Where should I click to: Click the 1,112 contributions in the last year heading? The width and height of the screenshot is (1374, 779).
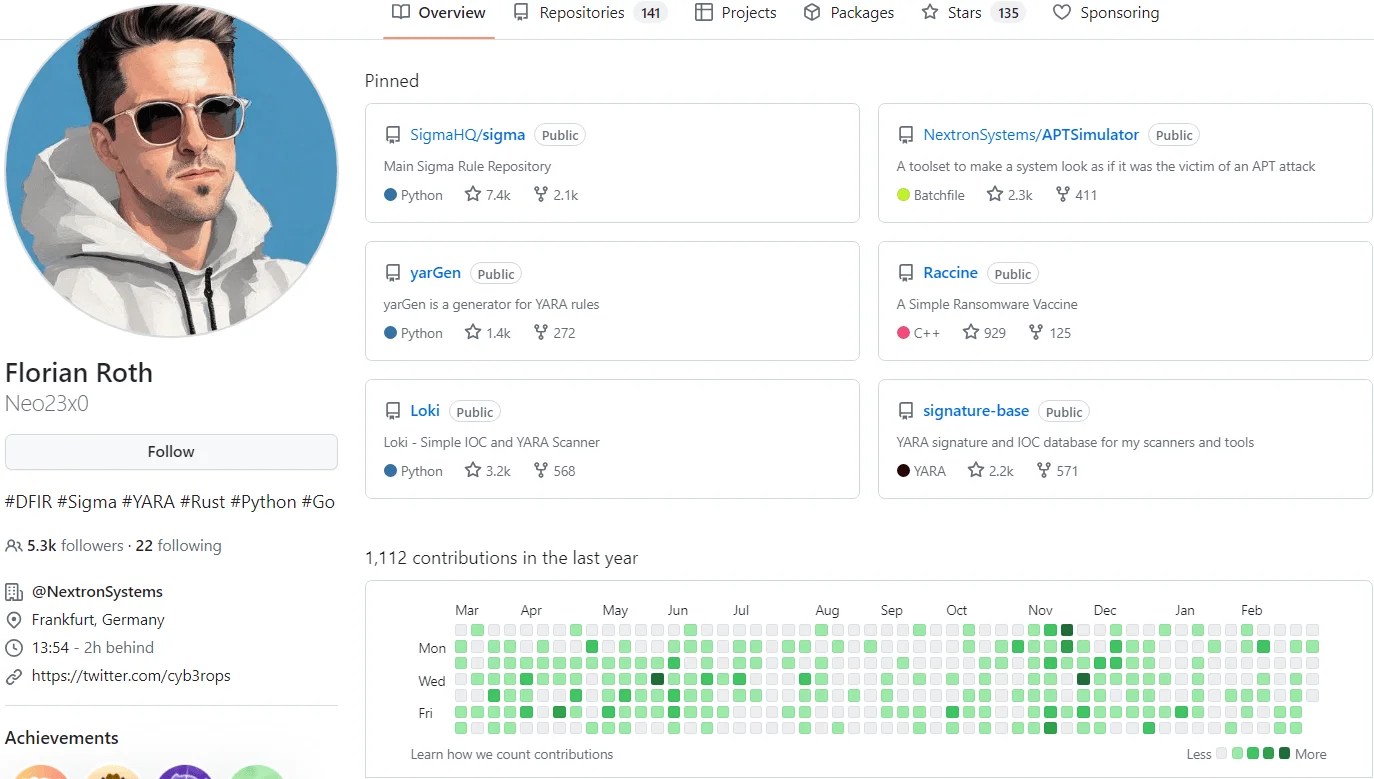tap(501, 558)
